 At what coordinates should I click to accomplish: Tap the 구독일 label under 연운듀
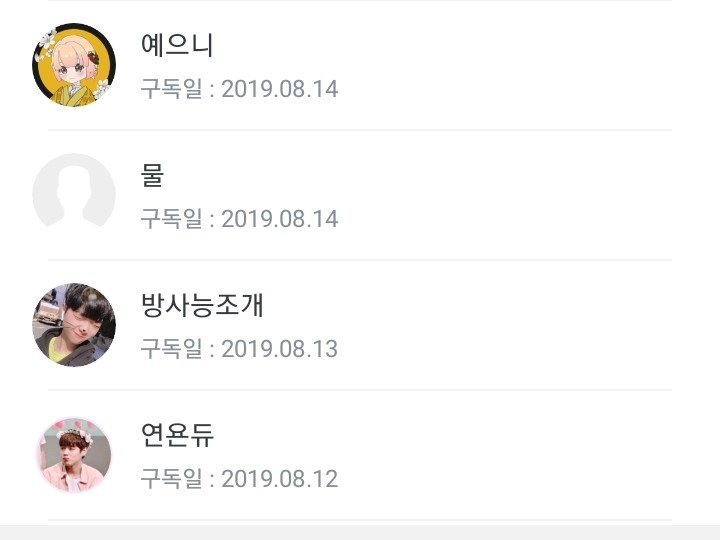171,479
